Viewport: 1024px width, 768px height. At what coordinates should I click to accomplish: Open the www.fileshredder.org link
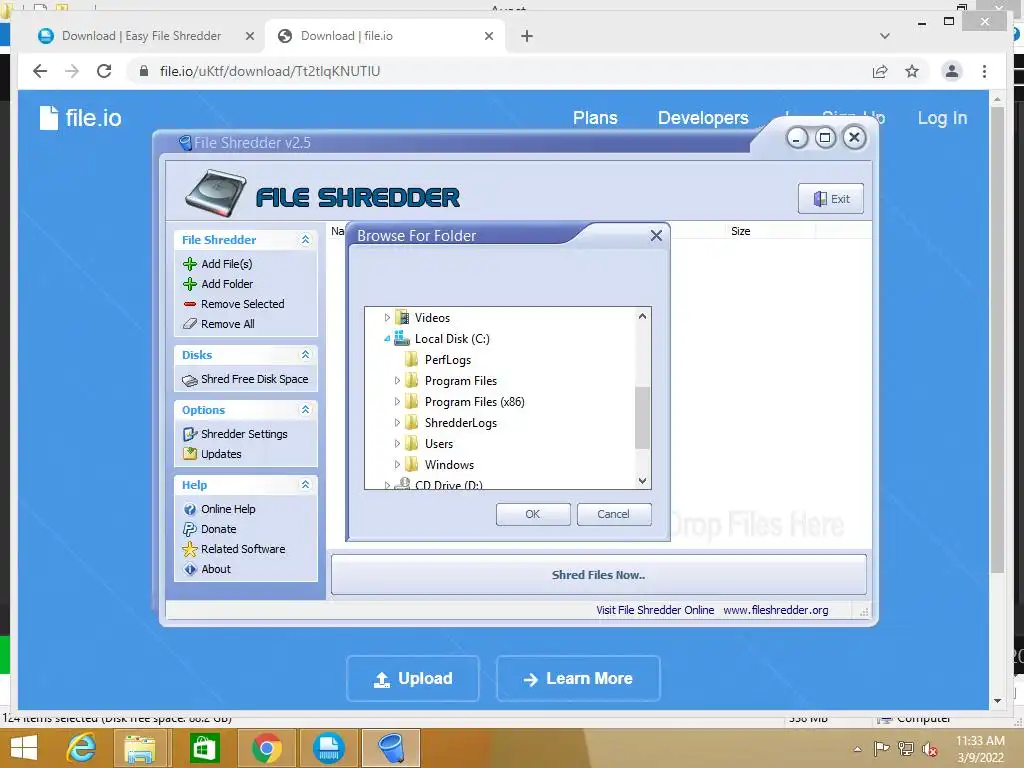775,610
